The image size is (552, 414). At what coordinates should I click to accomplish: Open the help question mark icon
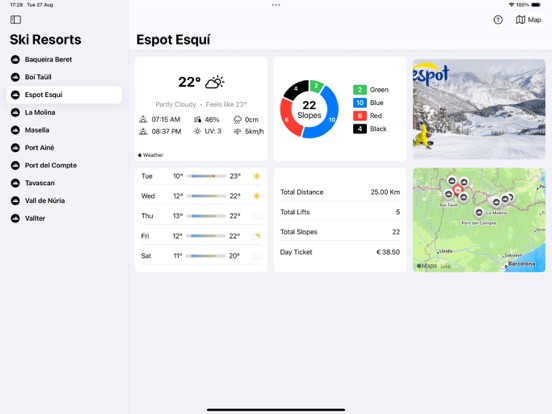[498, 20]
